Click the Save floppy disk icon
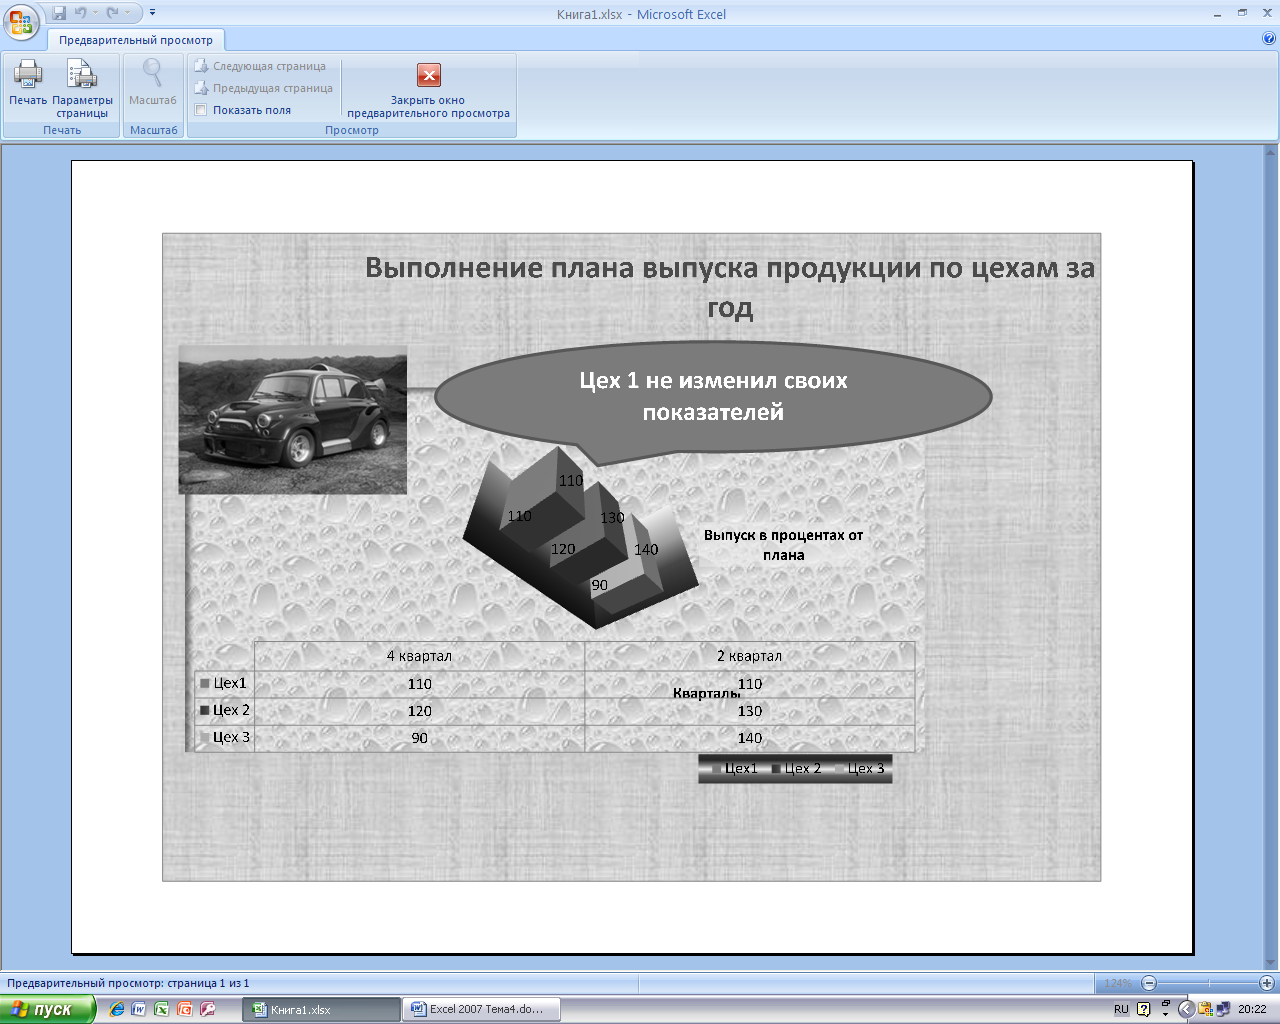 [59, 13]
